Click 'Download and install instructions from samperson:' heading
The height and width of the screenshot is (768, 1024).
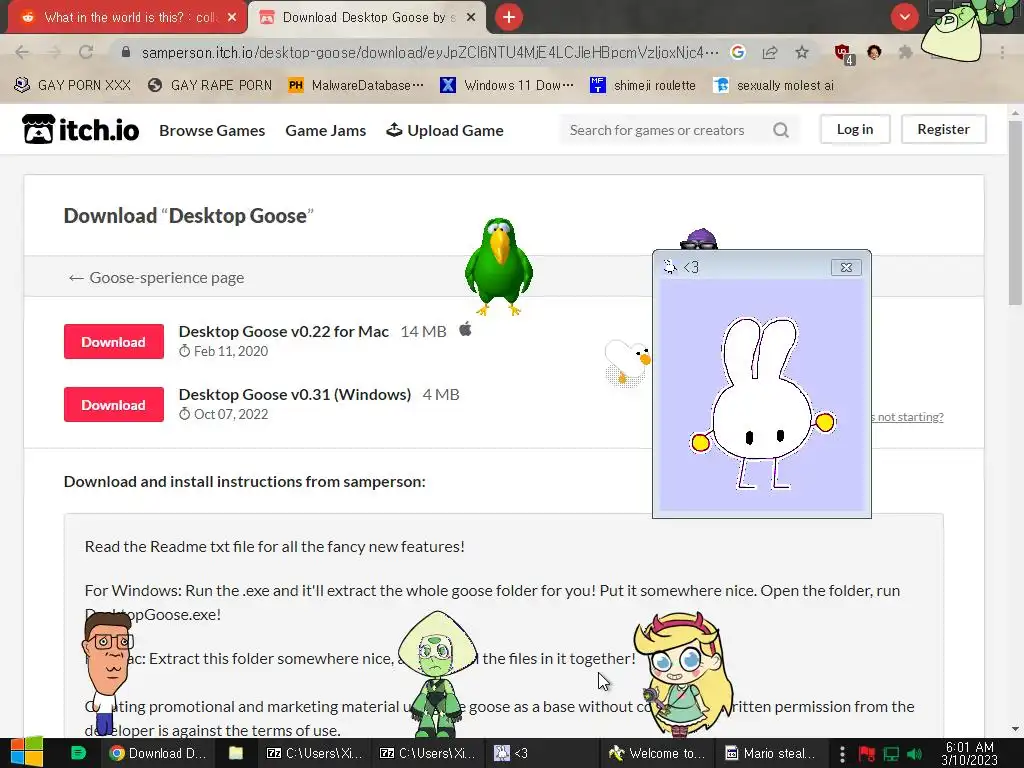pos(245,481)
